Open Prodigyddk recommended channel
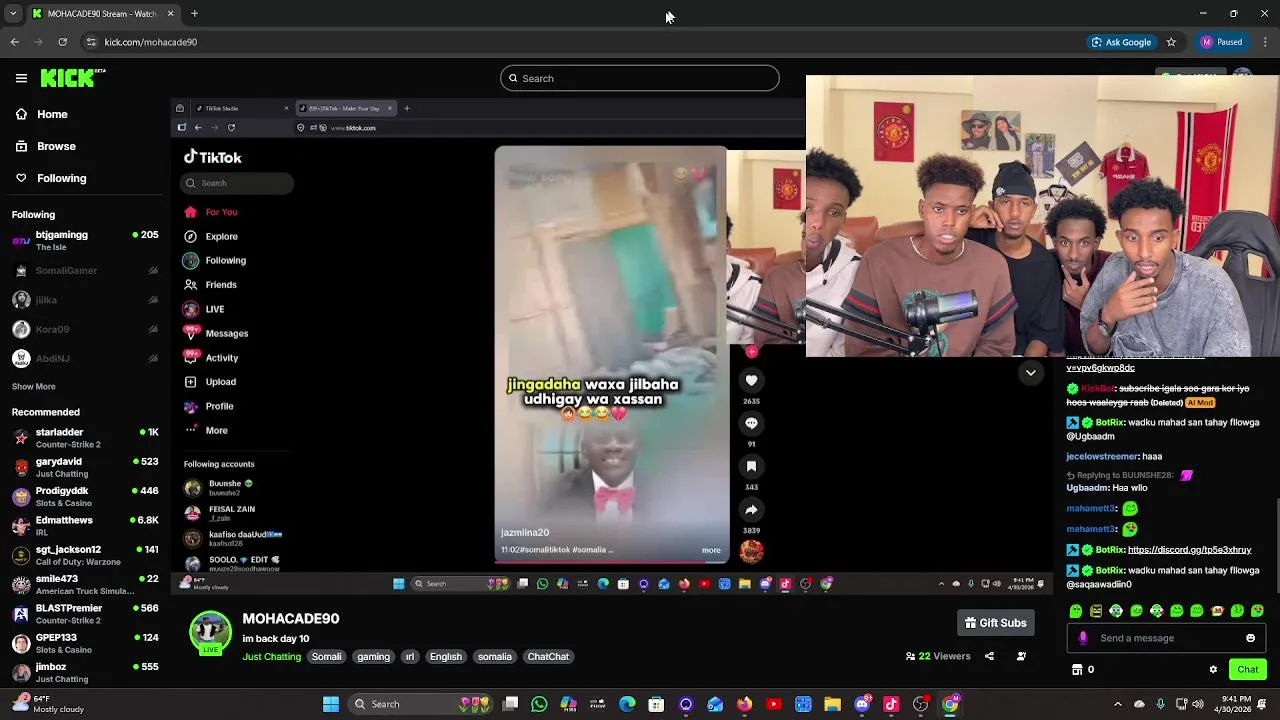The height and width of the screenshot is (720, 1280). 85,496
